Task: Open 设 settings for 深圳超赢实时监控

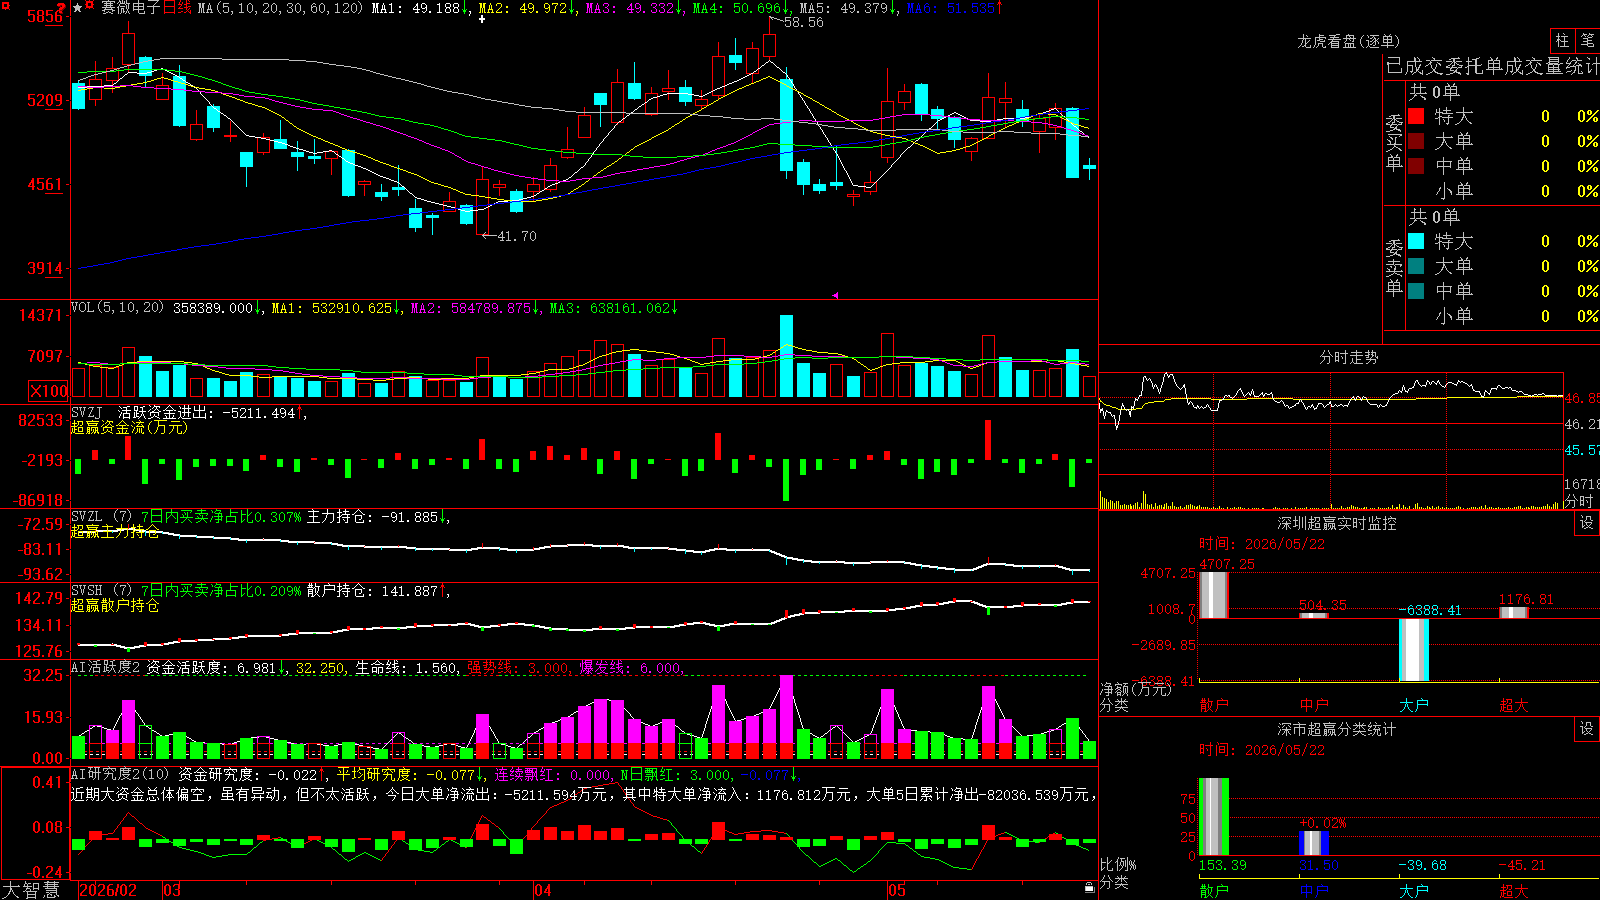Action: (1587, 523)
